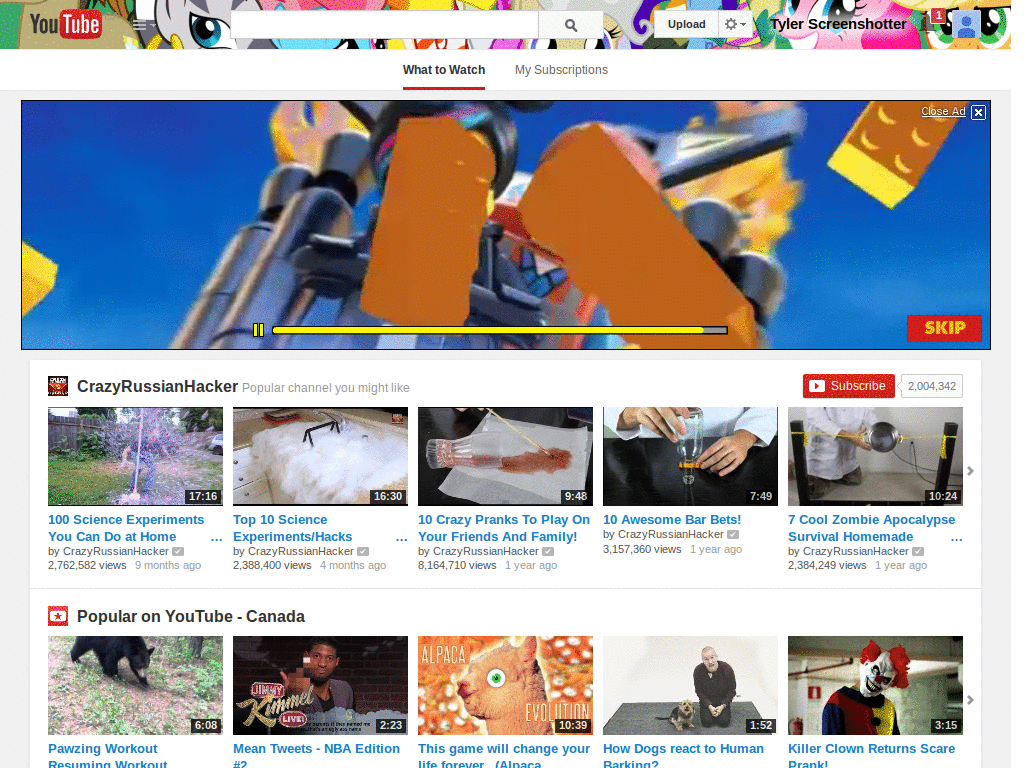Open 10 Crazy Pranks title link
The image size is (1024, 768).
504,528
